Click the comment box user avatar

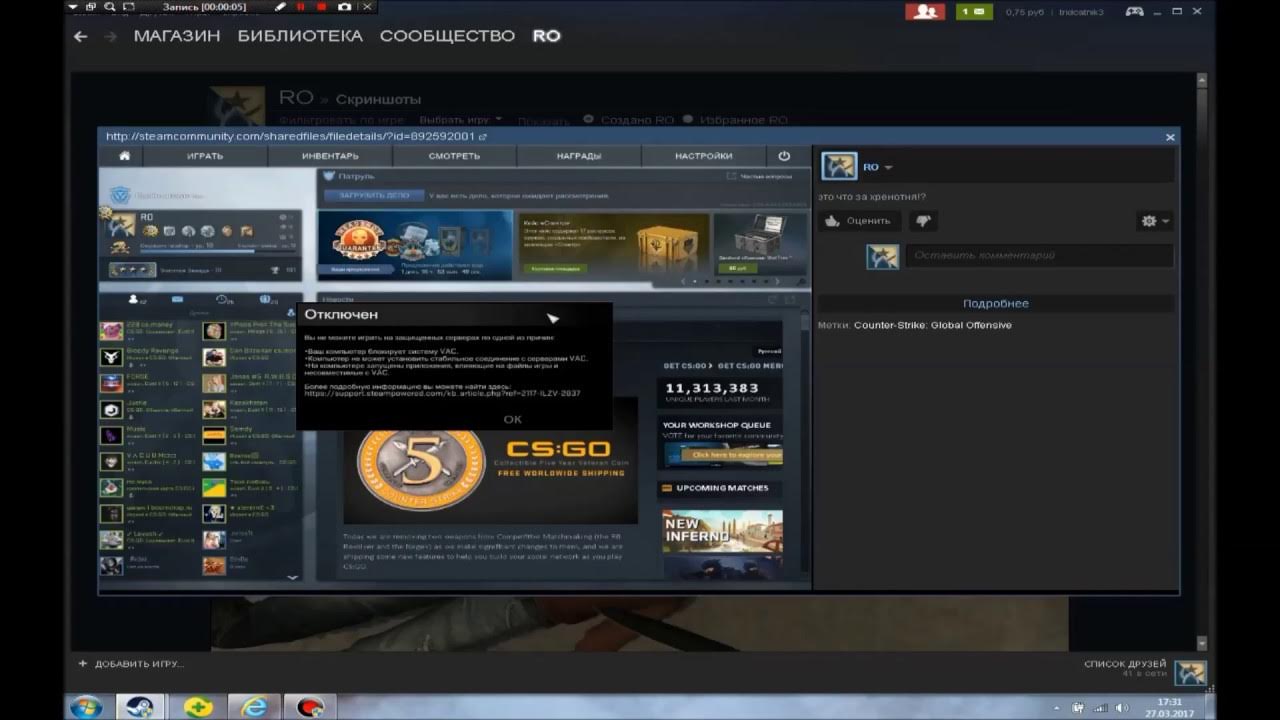tap(882, 257)
